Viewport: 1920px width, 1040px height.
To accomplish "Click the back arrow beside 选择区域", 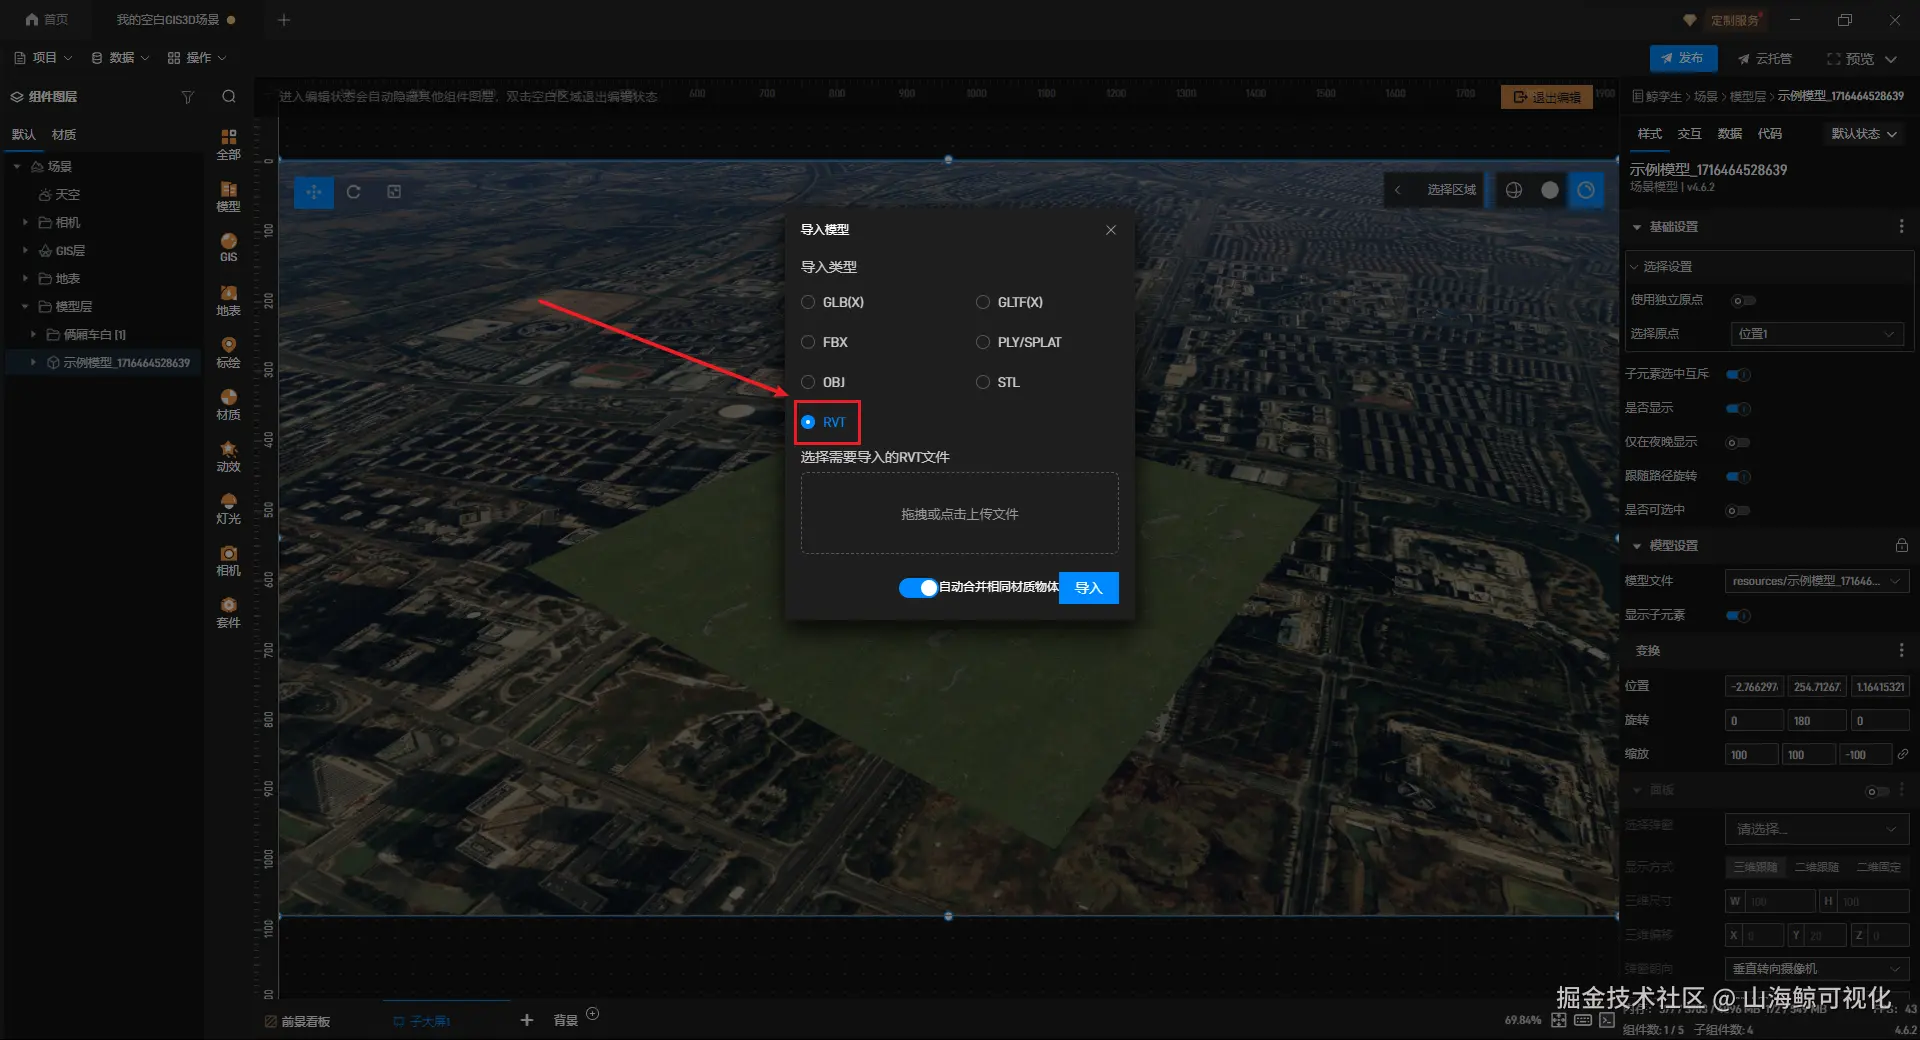I will coord(1397,190).
